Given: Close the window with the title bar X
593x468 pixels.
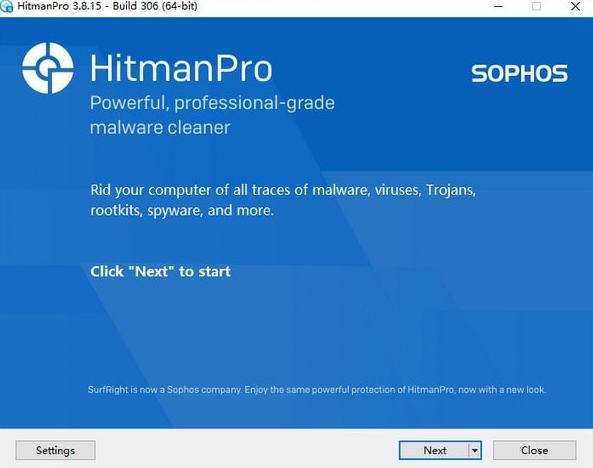Looking at the screenshot, I should tap(575, 6).
